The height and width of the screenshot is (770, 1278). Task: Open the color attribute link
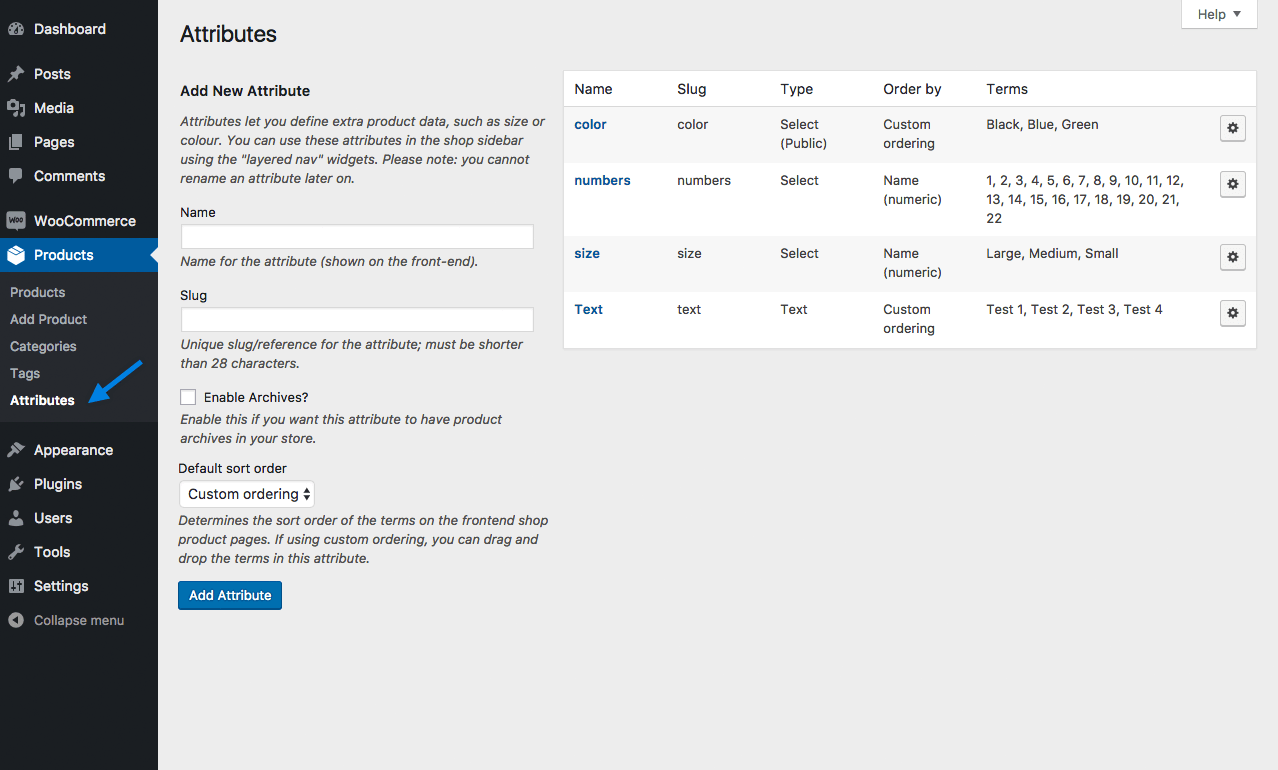(x=590, y=124)
